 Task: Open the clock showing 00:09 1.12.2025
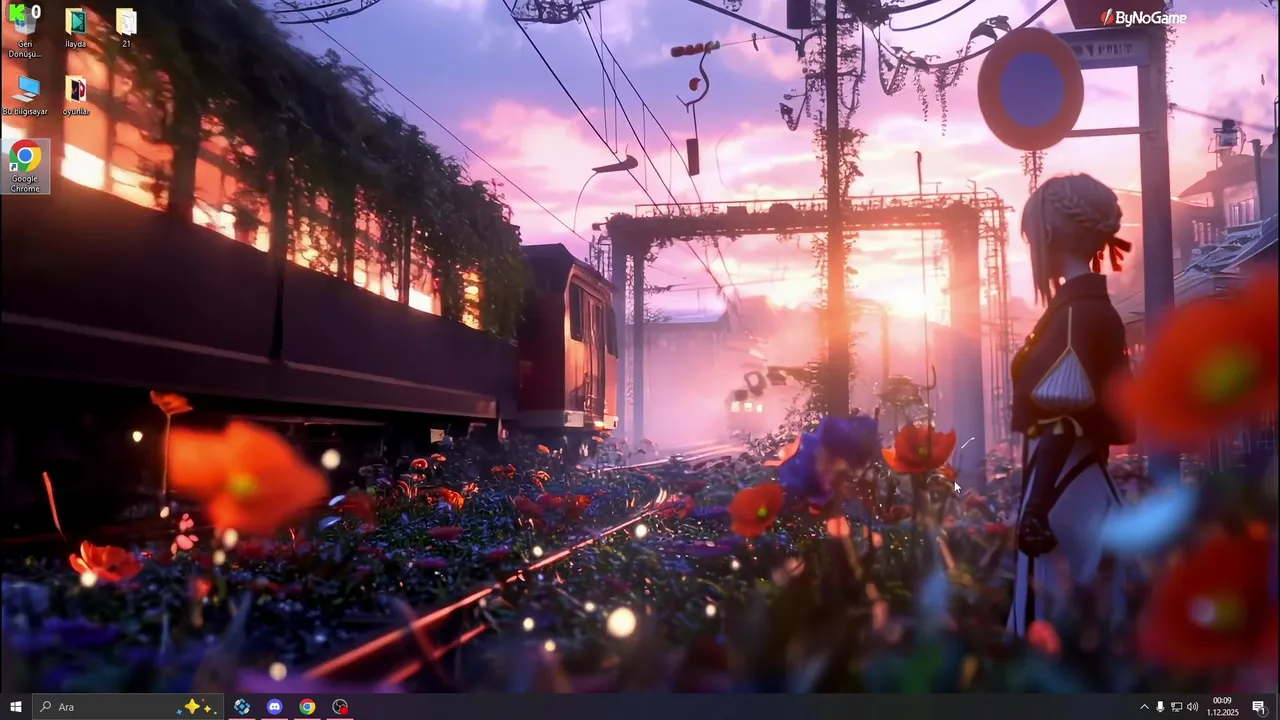pos(1222,707)
